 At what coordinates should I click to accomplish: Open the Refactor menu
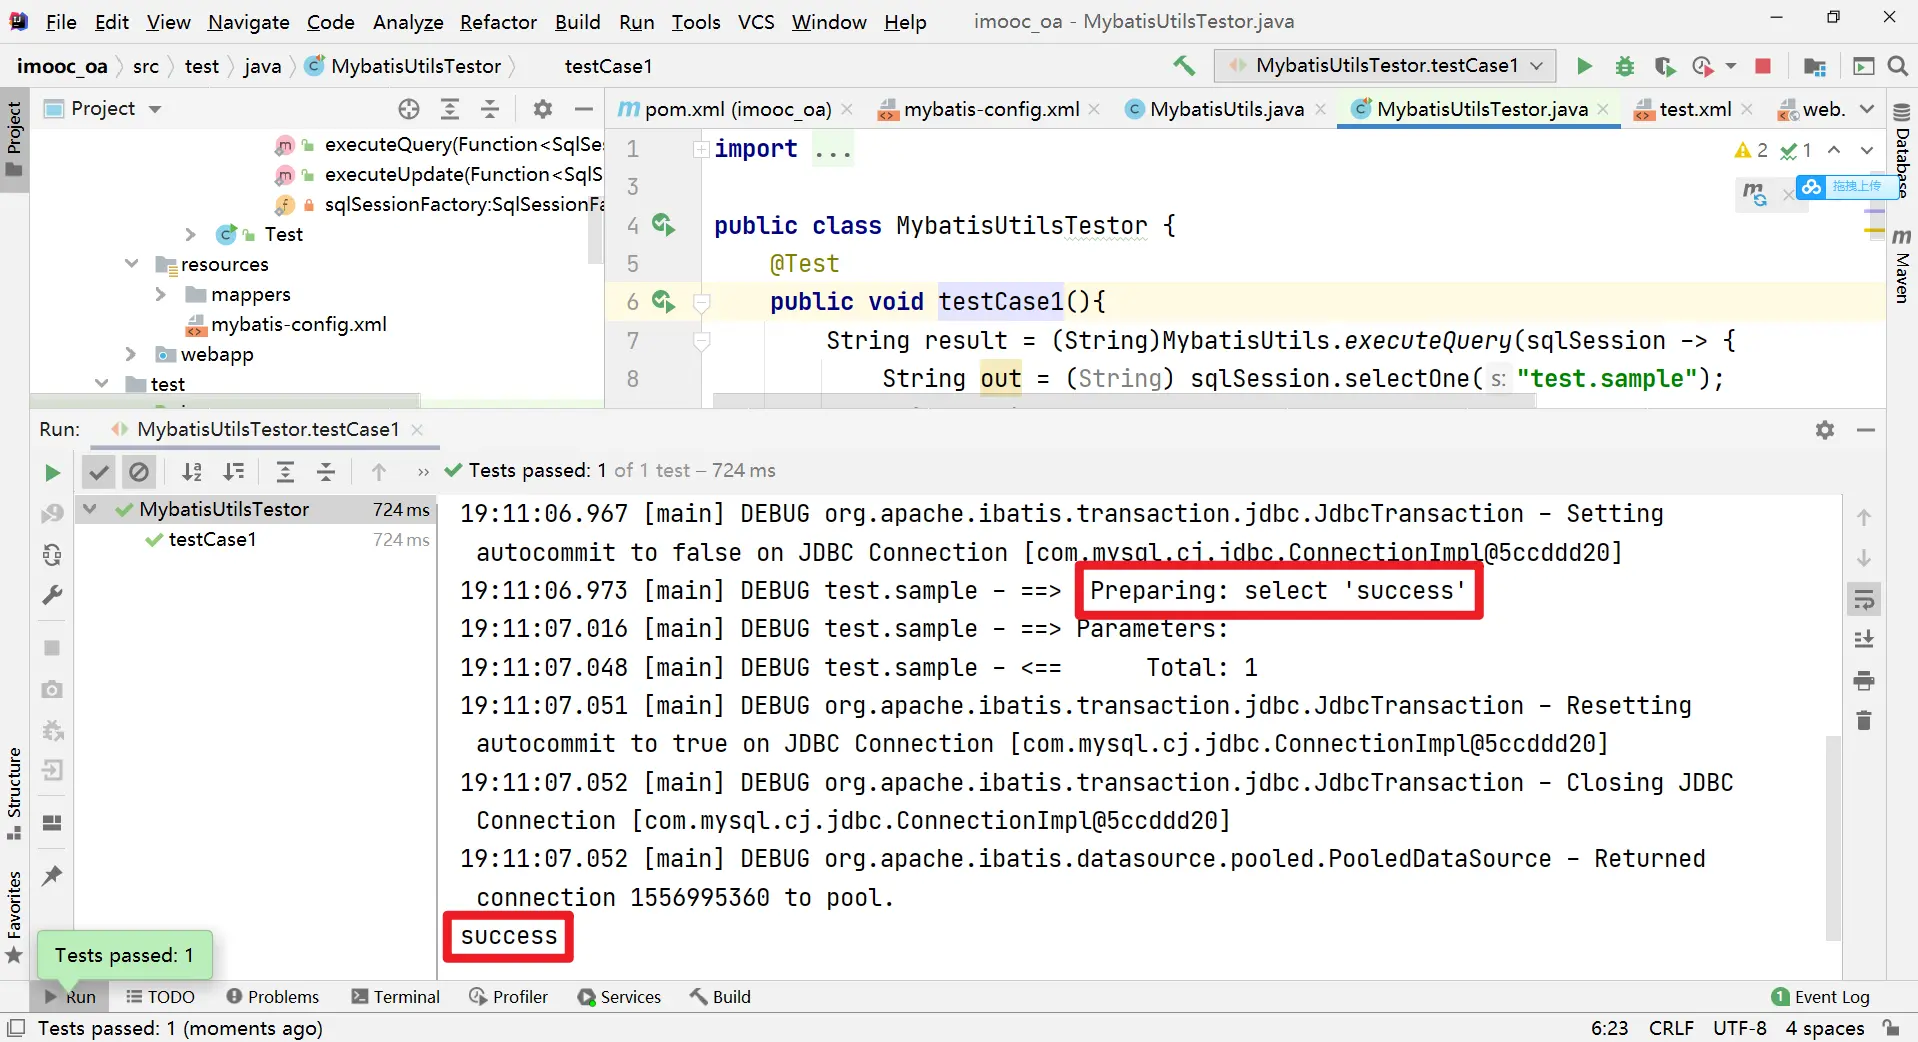497,22
